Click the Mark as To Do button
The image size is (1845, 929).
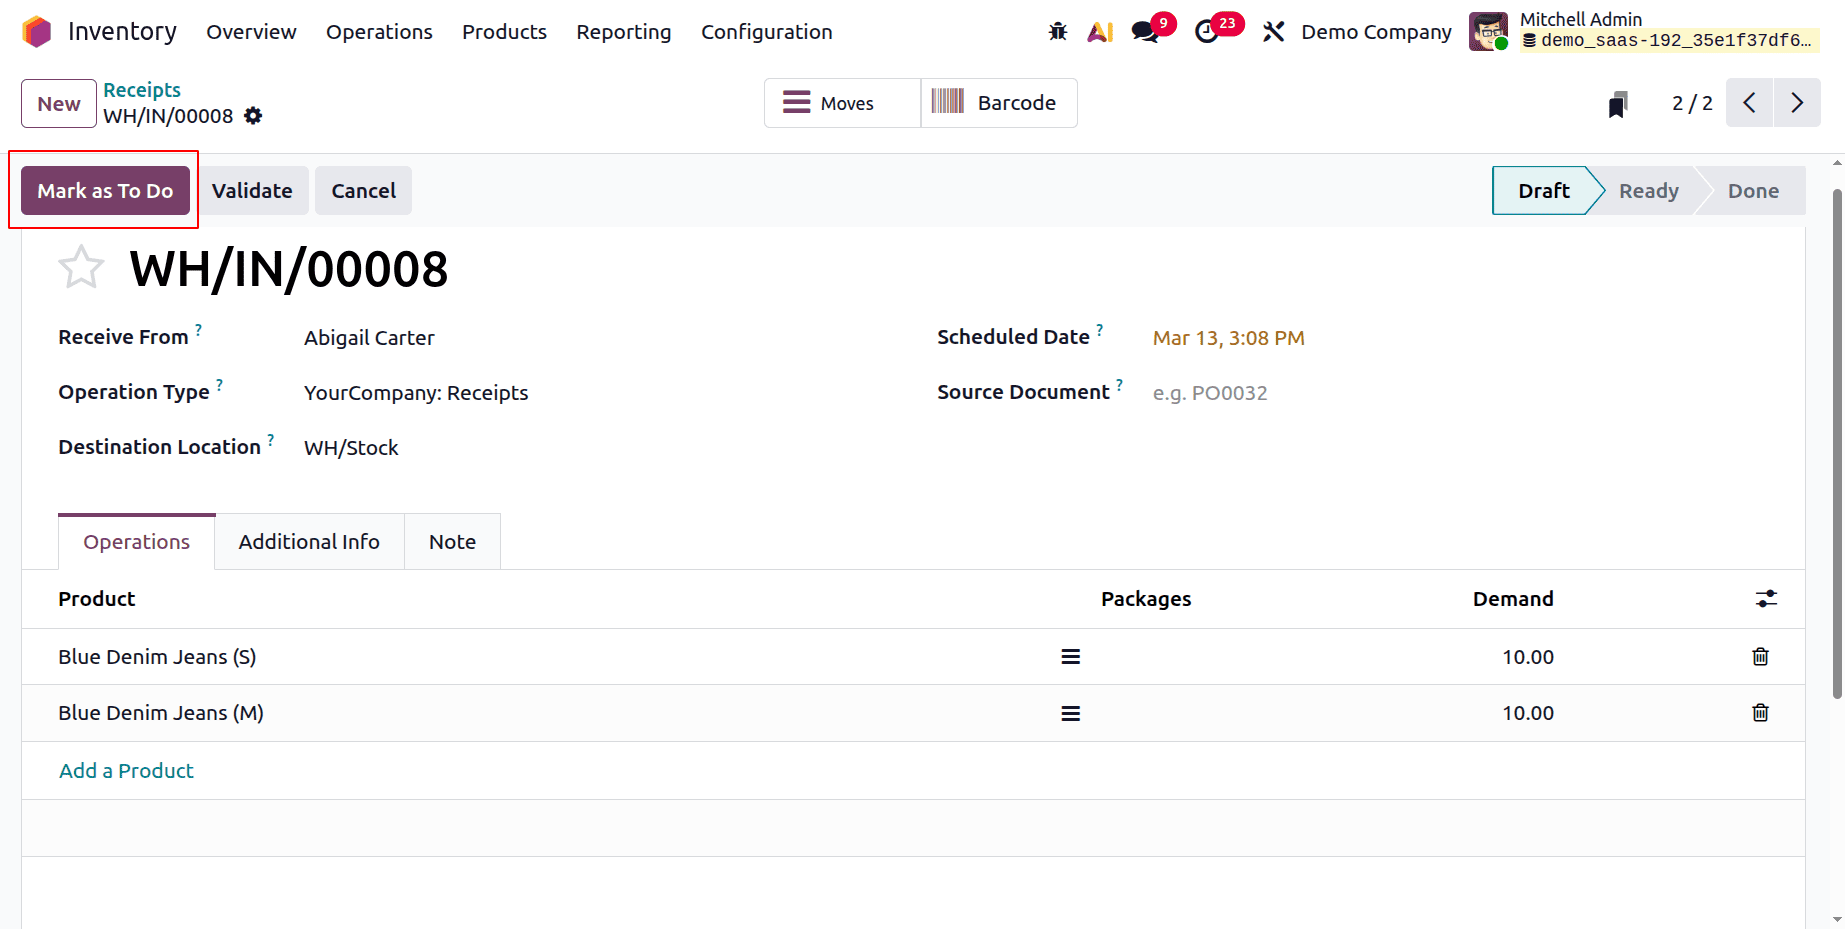(105, 190)
